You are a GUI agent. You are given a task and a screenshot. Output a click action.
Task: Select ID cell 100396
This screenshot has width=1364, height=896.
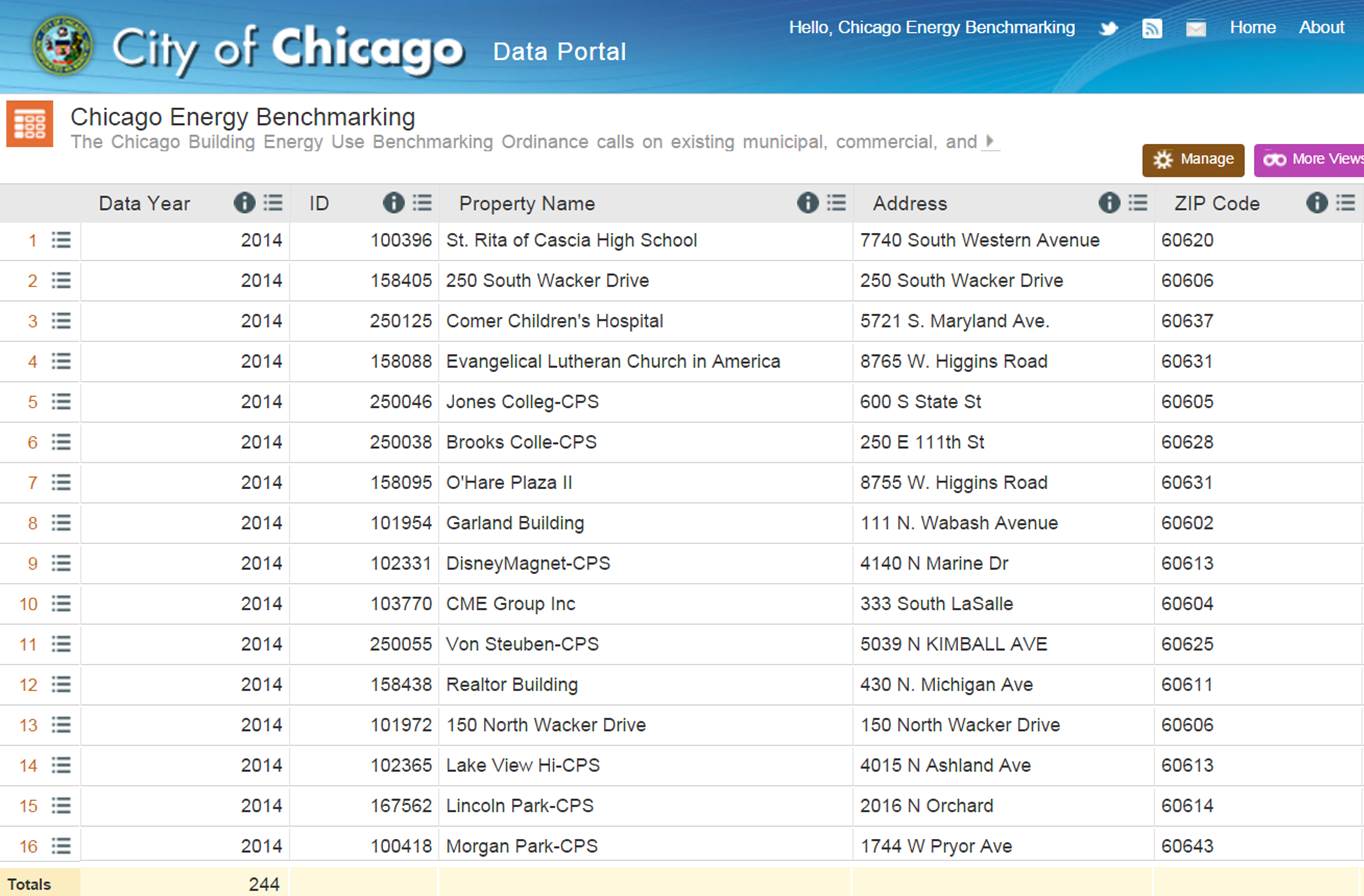tap(401, 240)
